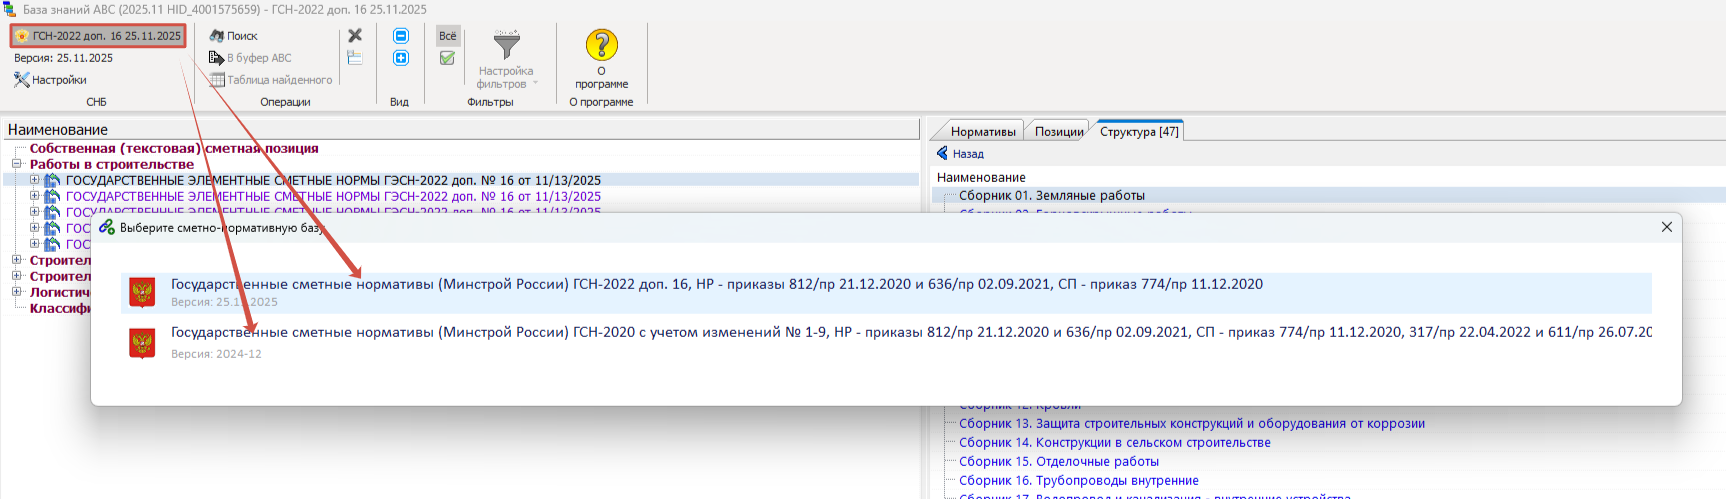The width and height of the screenshot is (1726, 499).
Task: Click the left Наименование column header
Action: pyautogui.click(x=461, y=129)
